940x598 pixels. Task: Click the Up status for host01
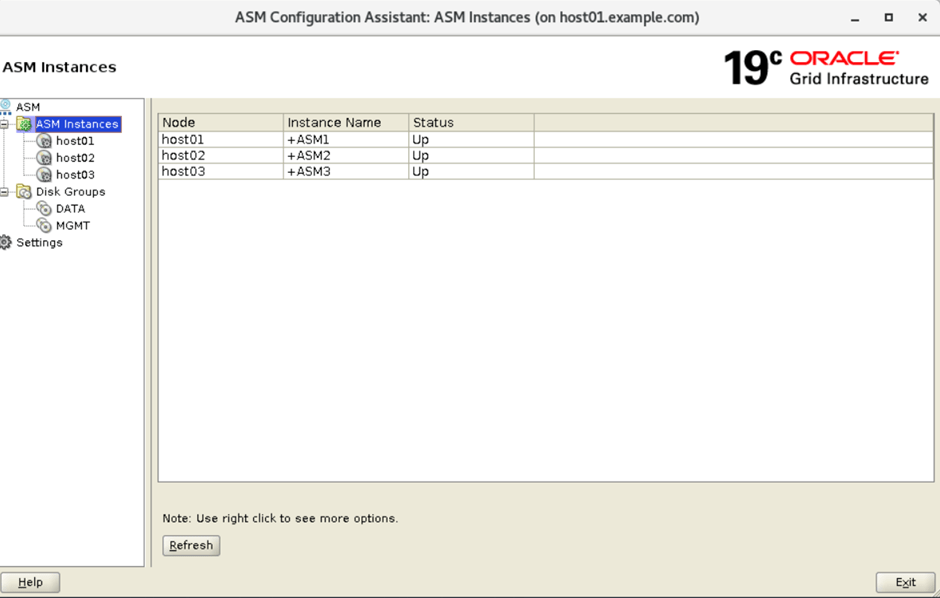[471, 139]
